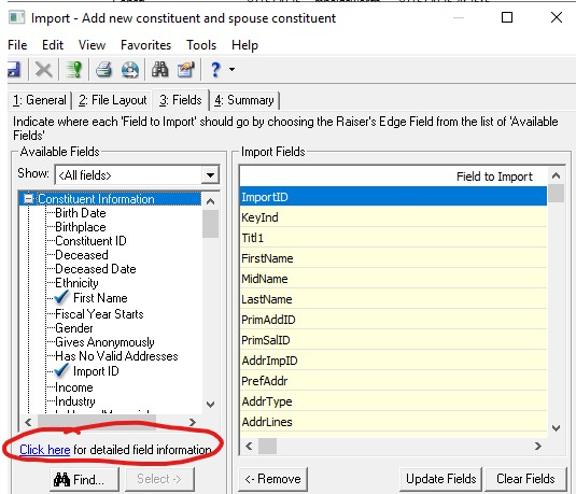
Task: Select the PrefAddr import field row
Action: (x=393, y=381)
